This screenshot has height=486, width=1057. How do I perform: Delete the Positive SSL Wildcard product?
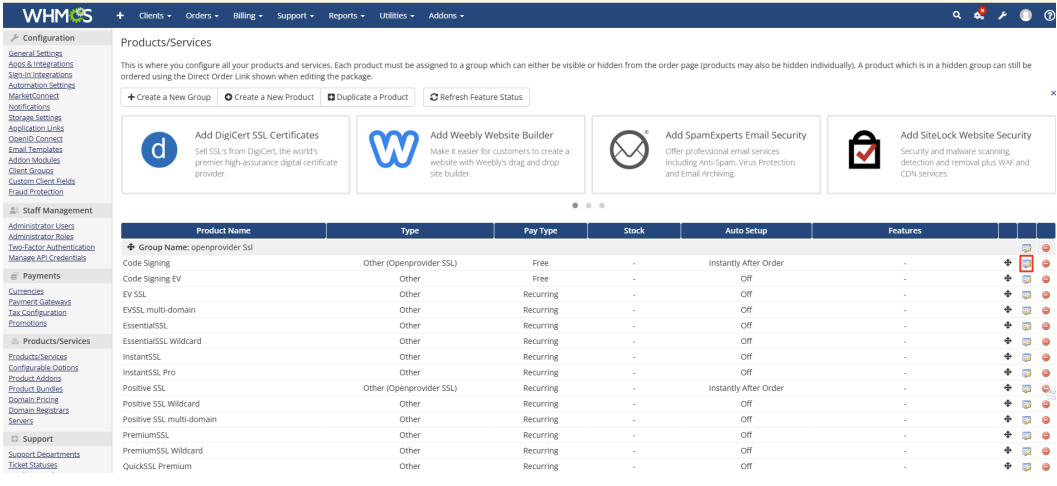1046,404
